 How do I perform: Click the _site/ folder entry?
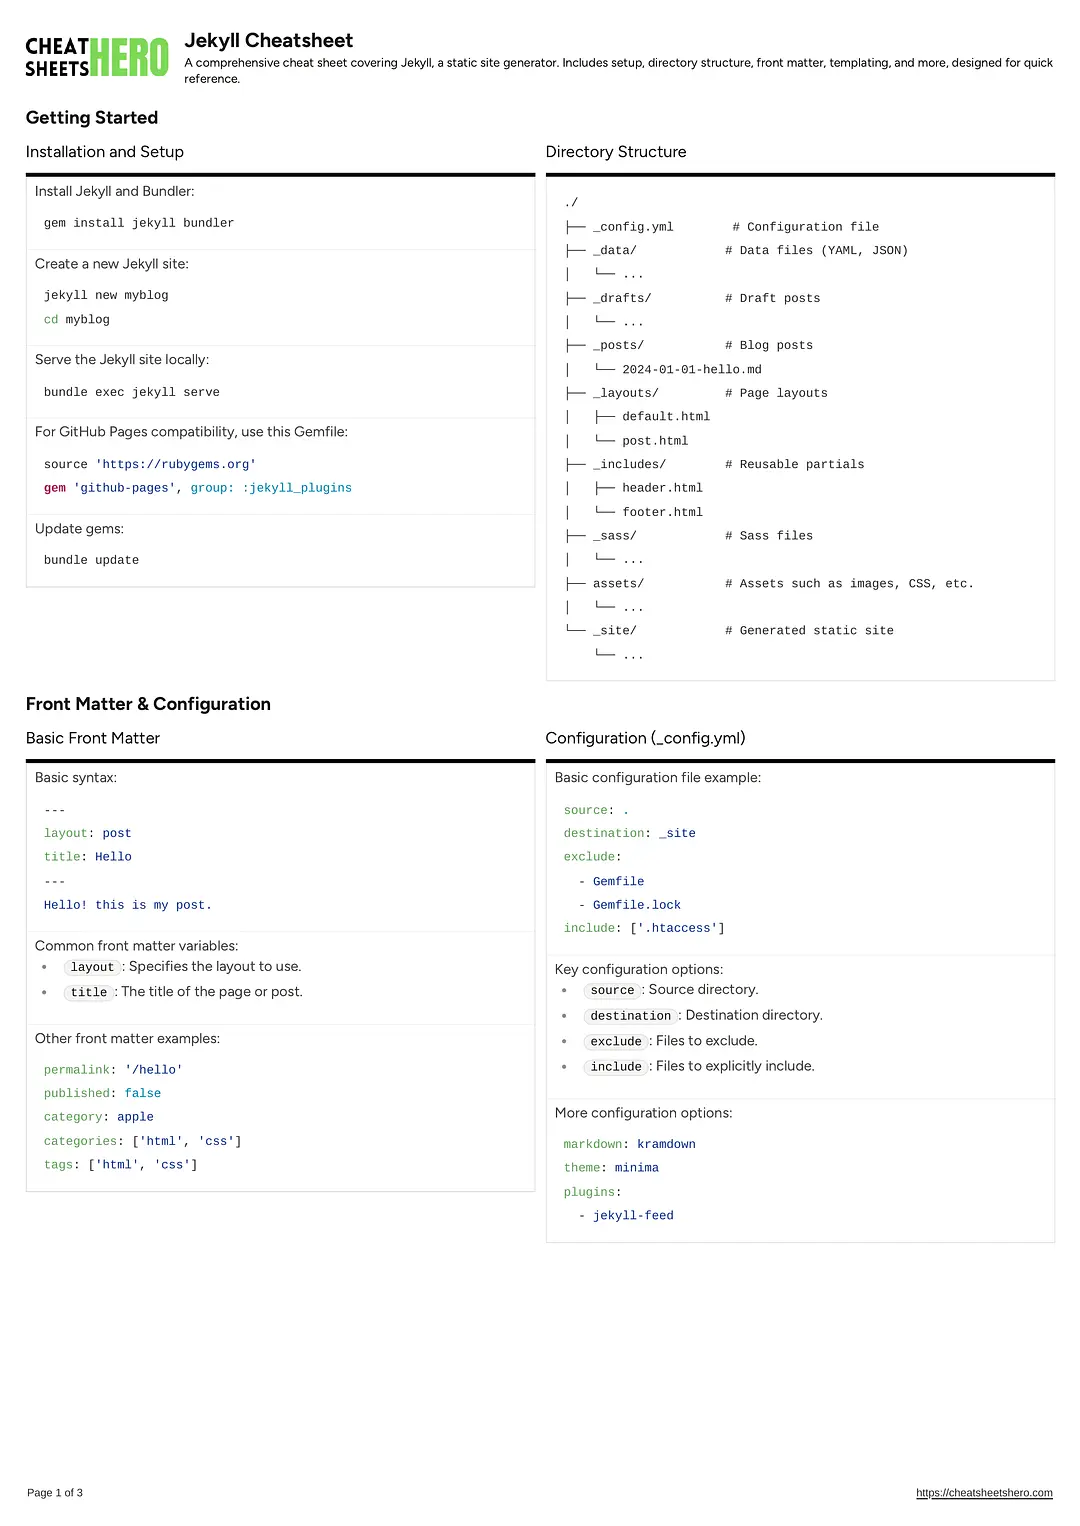click(x=614, y=631)
